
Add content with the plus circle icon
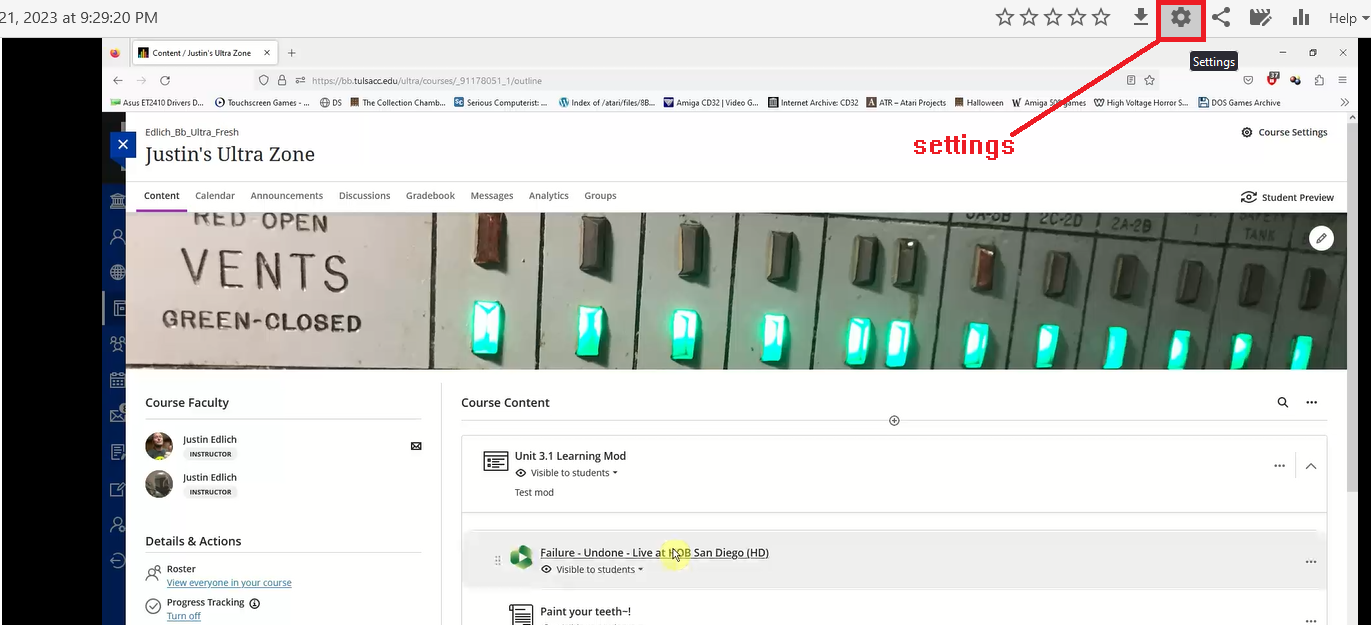(x=894, y=420)
